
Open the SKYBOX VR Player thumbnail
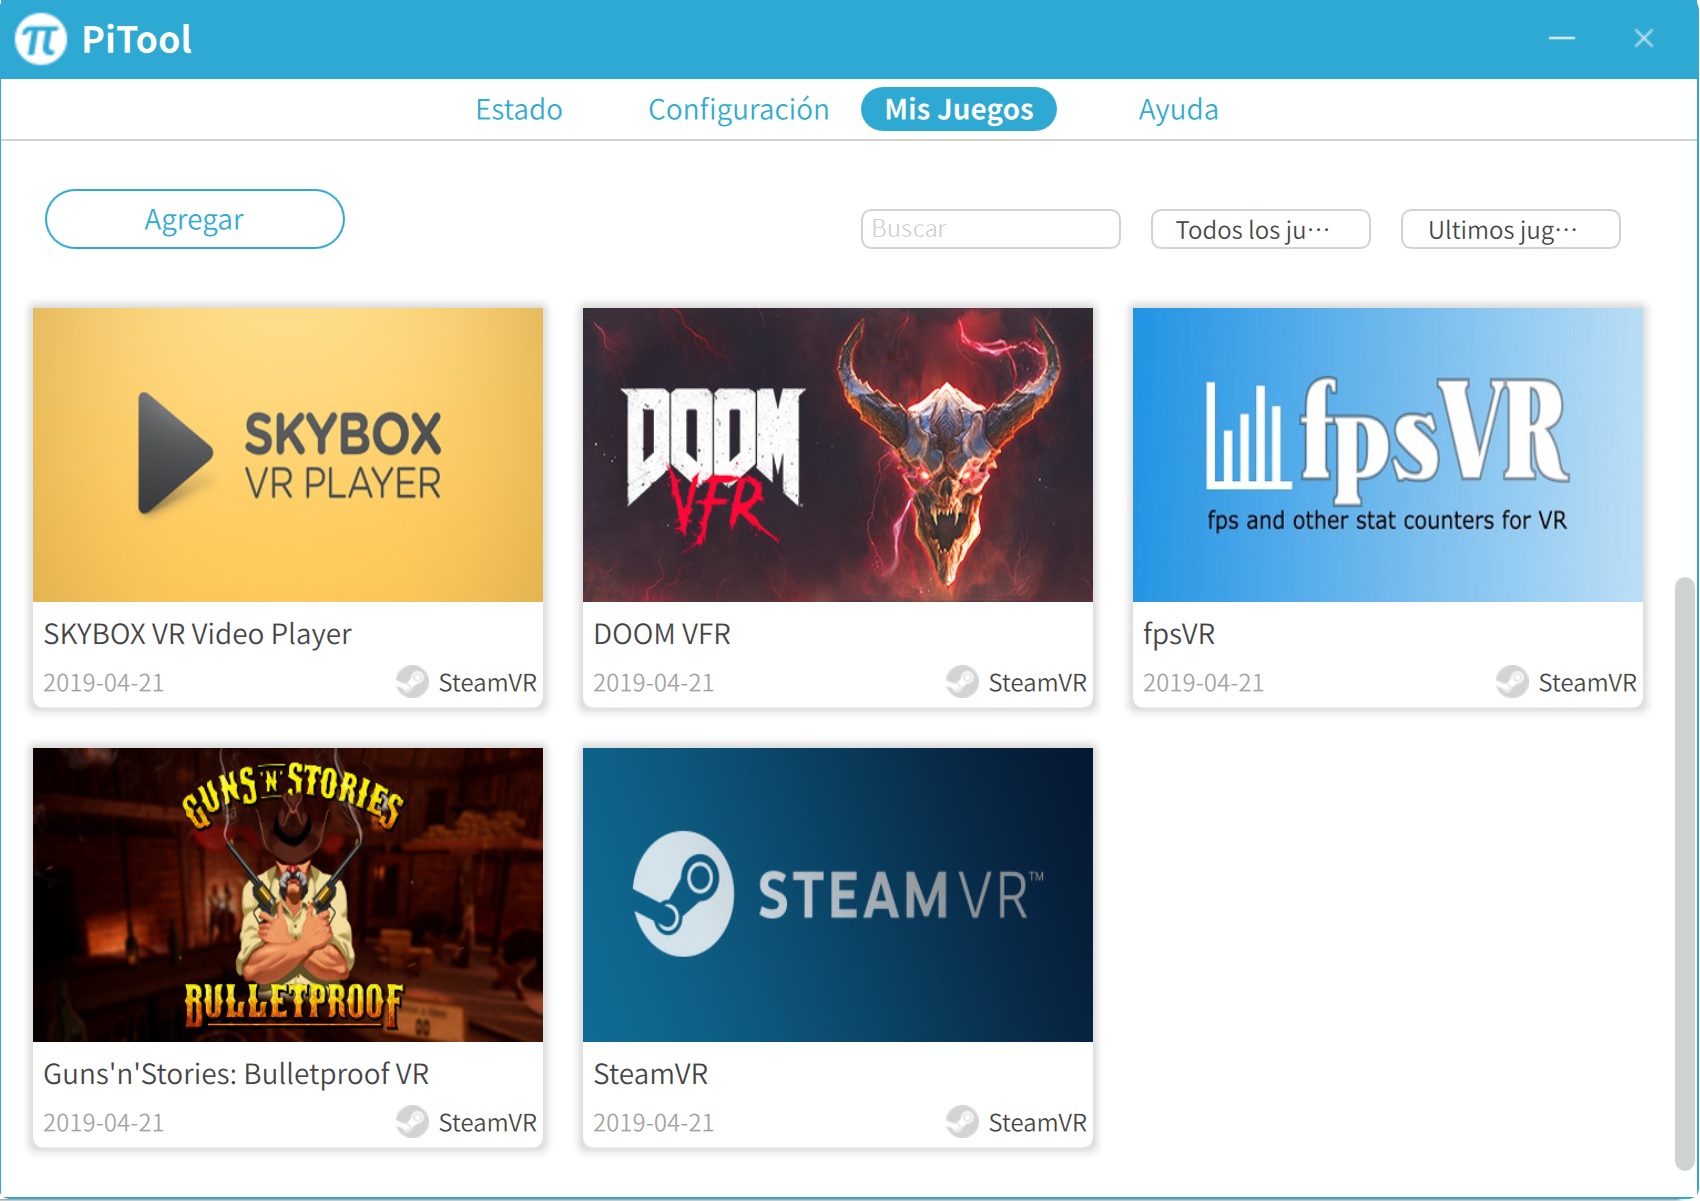coord(288,455)
